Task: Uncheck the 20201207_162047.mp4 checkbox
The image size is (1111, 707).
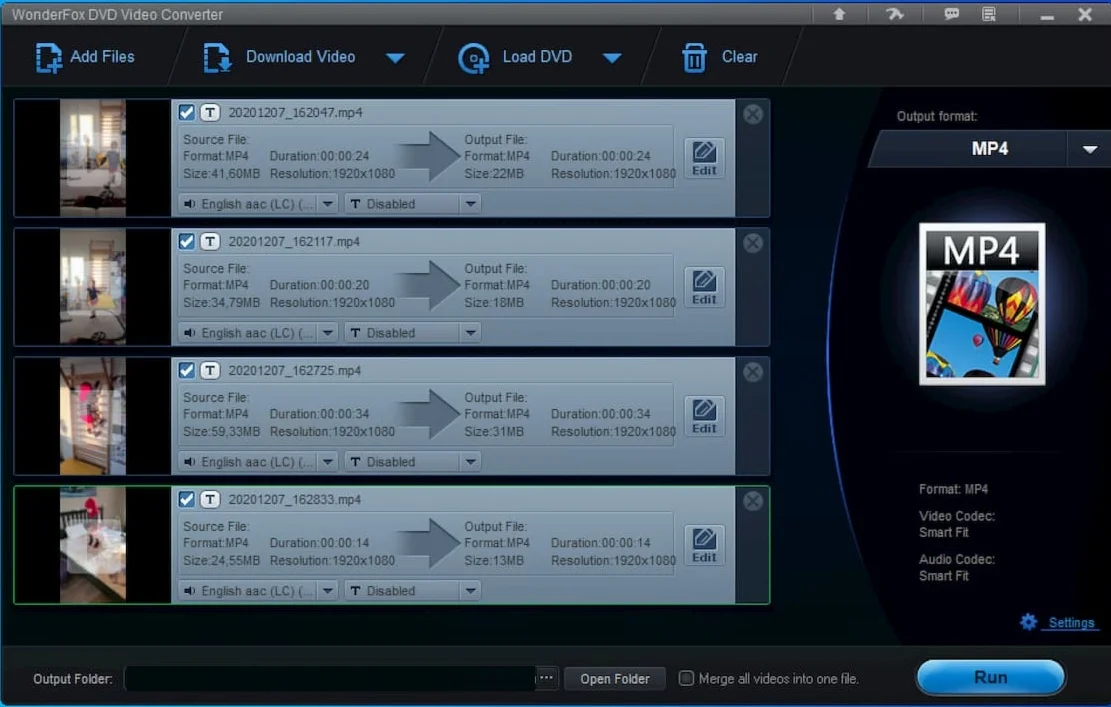Action: click(186, 113)
